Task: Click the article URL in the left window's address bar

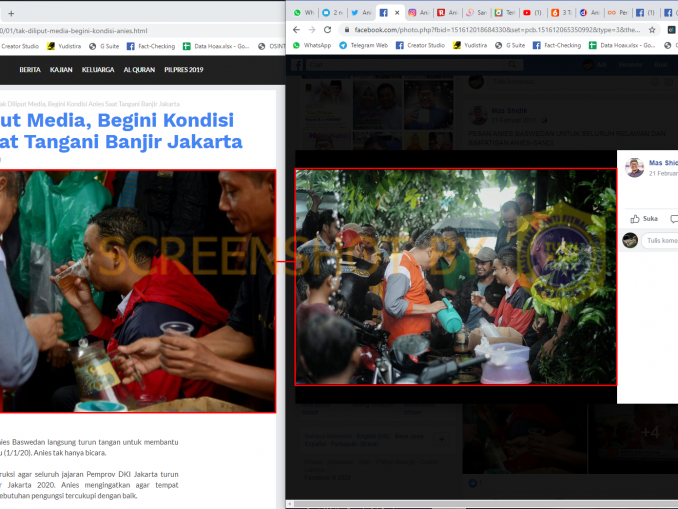Action: point(74,31)
